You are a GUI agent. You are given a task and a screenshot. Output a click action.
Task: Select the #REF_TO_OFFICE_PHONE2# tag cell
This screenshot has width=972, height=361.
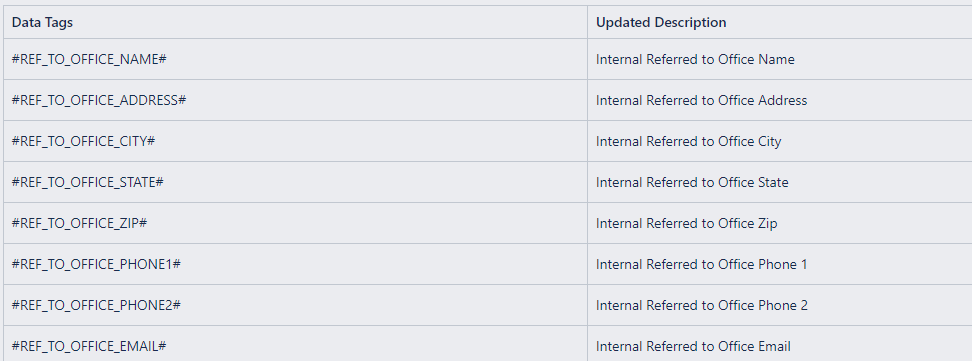295,305
